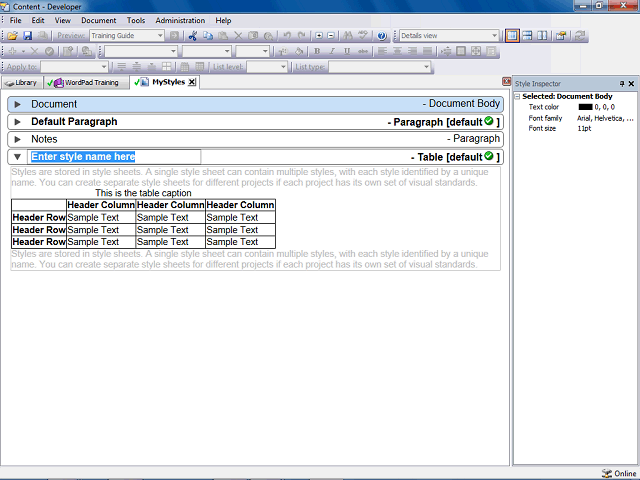Viewport: 640px width, 480px height.
Task: Expand the Document style row
Action: [x=18, y=104]
